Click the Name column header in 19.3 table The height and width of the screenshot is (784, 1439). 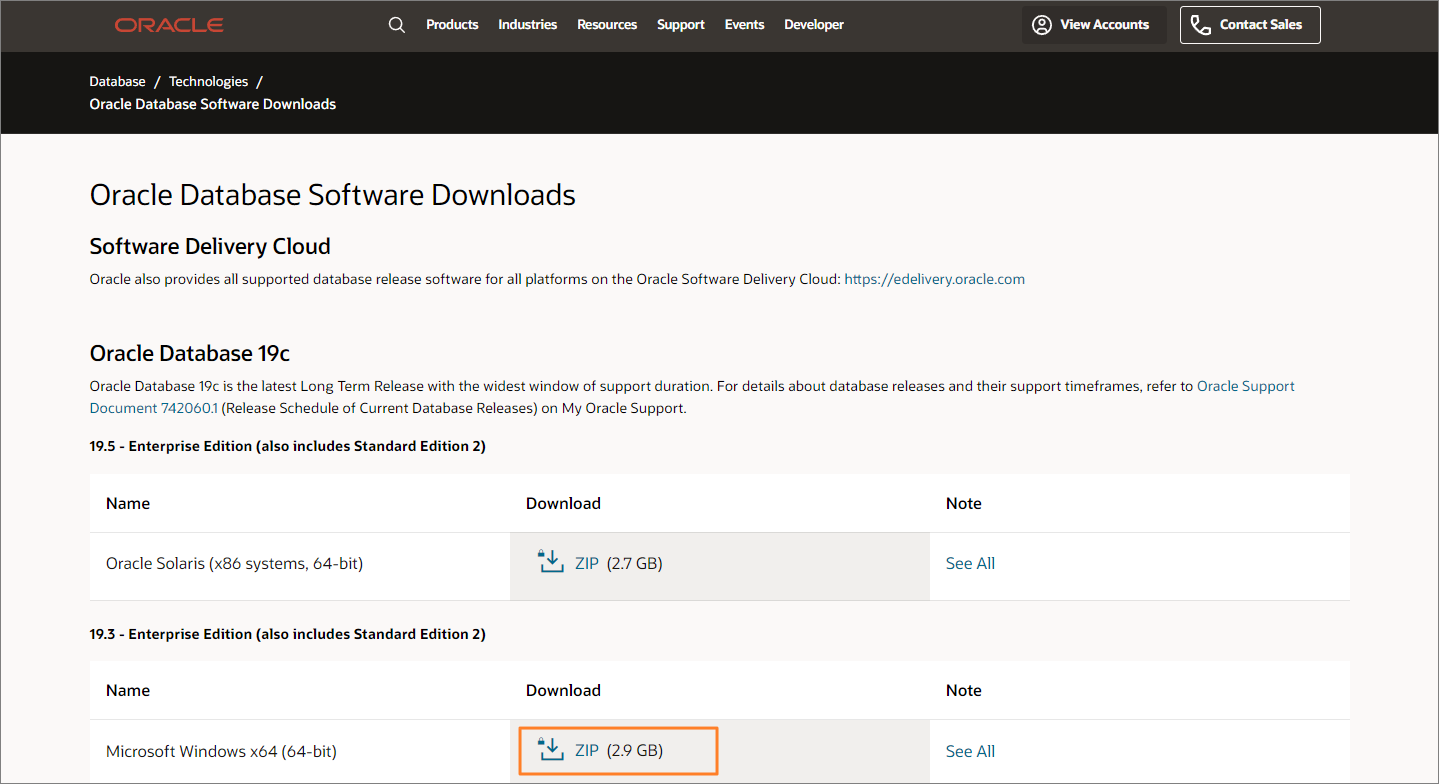128,690
